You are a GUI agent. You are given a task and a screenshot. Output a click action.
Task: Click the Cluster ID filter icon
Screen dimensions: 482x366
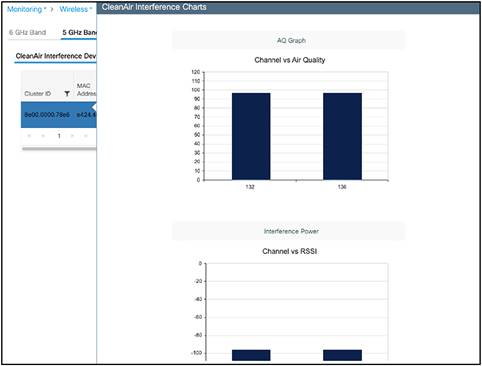[67, 94]
